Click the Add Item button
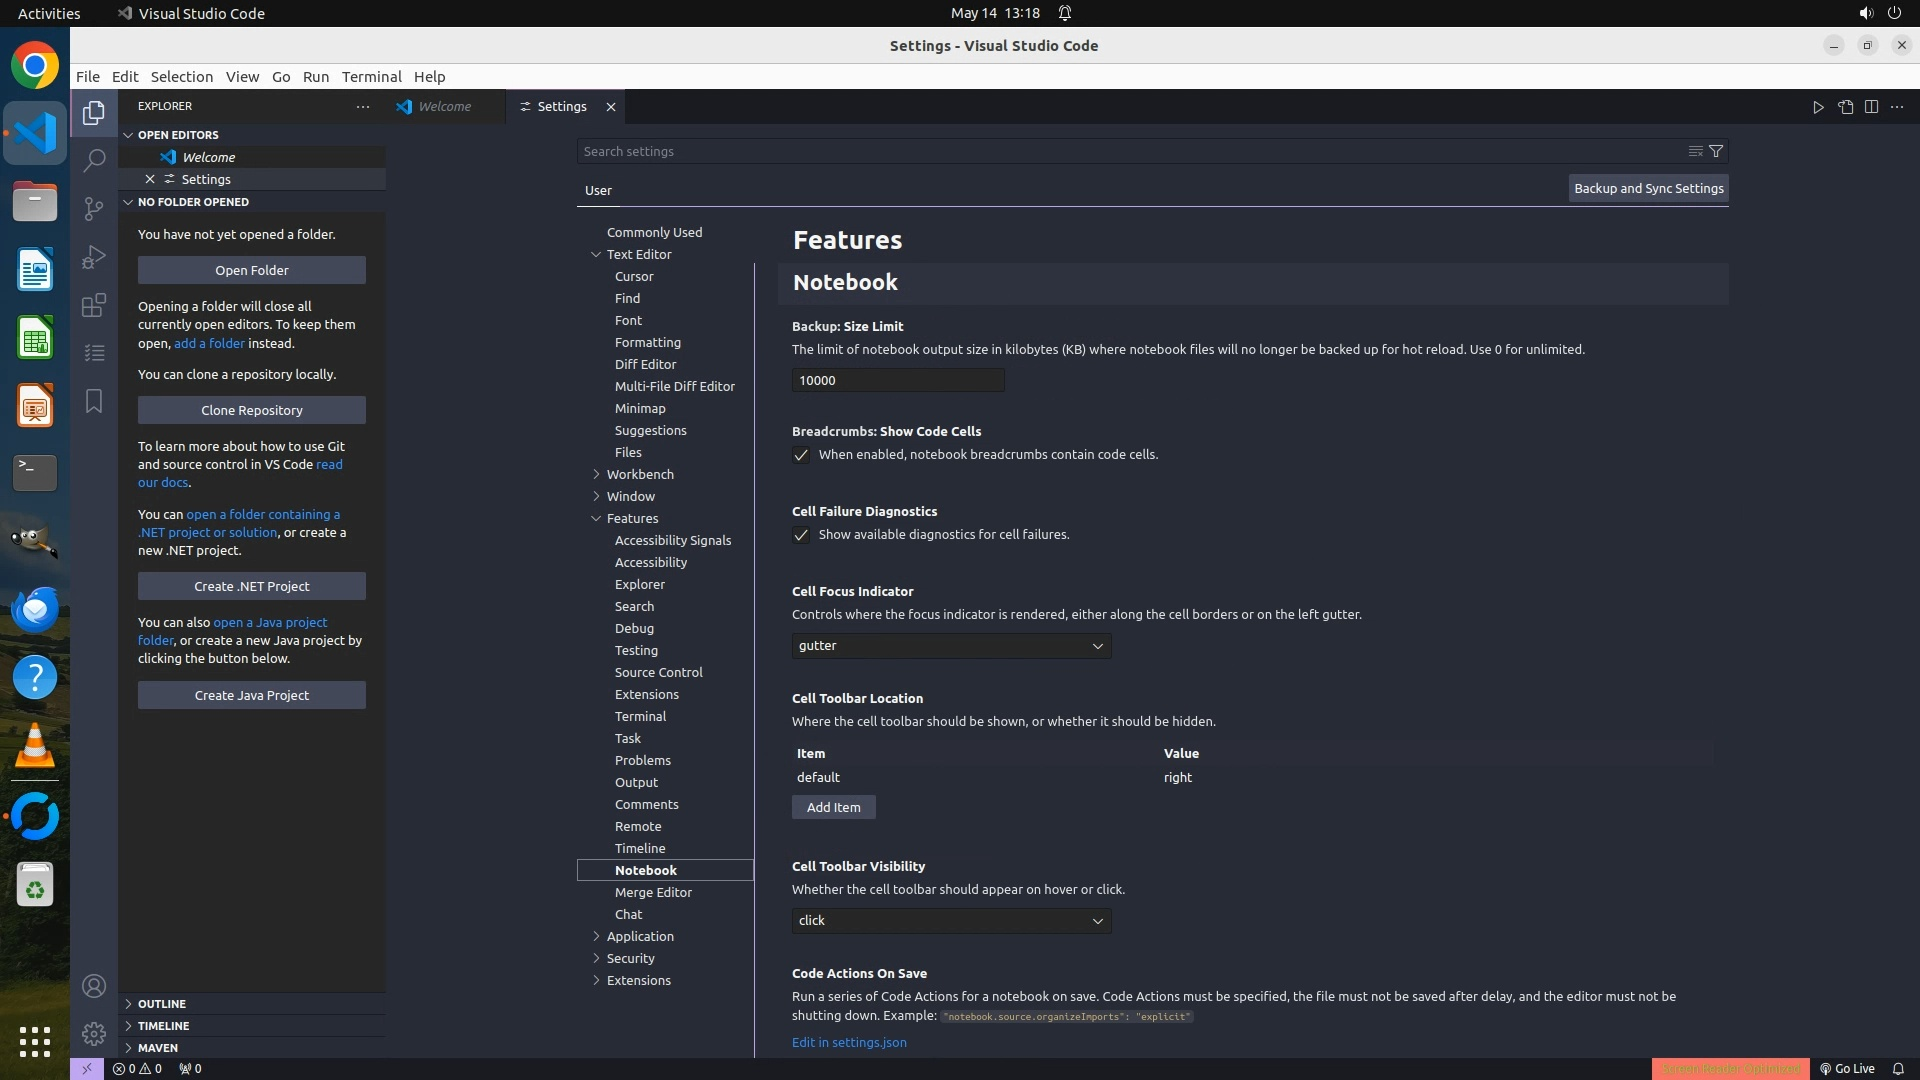This screenshot has height=1080, width=1920. (833, 807)
